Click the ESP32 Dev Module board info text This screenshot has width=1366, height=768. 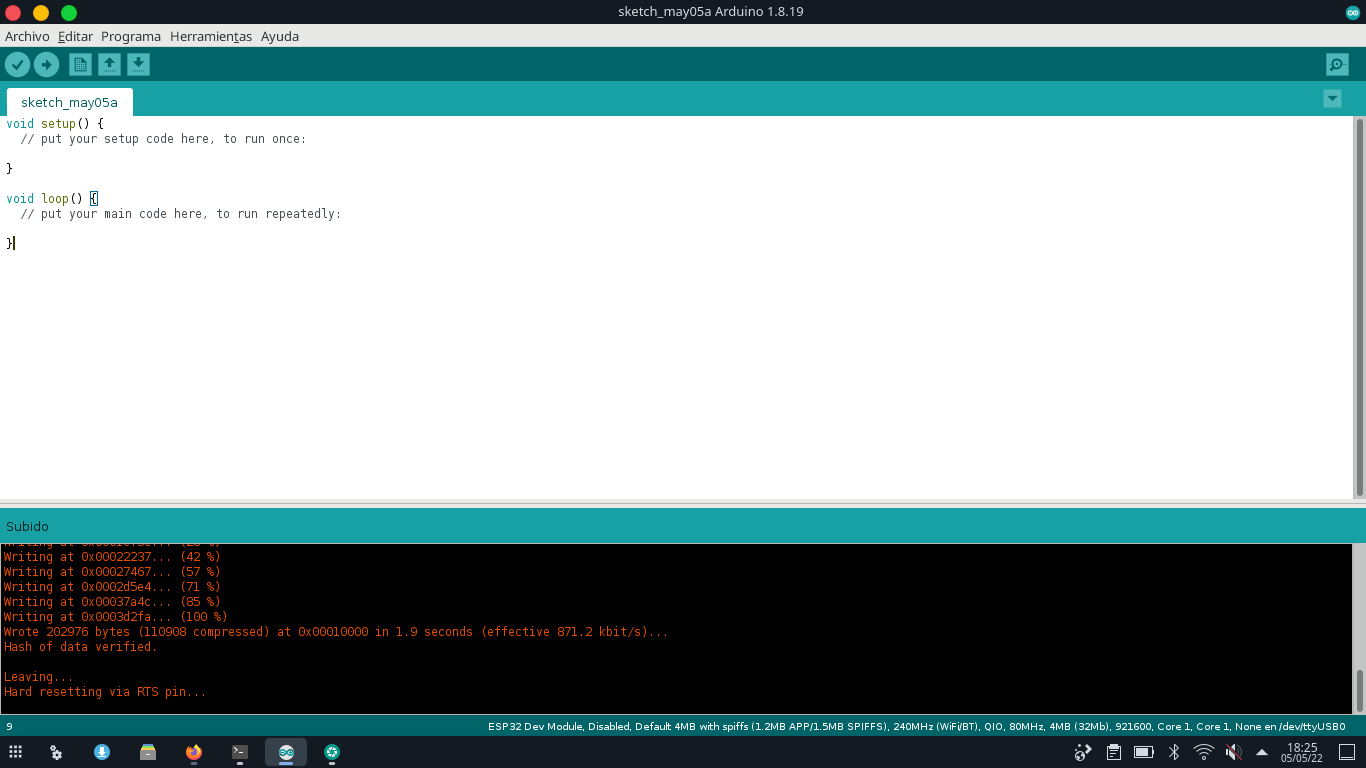point(916,726)
